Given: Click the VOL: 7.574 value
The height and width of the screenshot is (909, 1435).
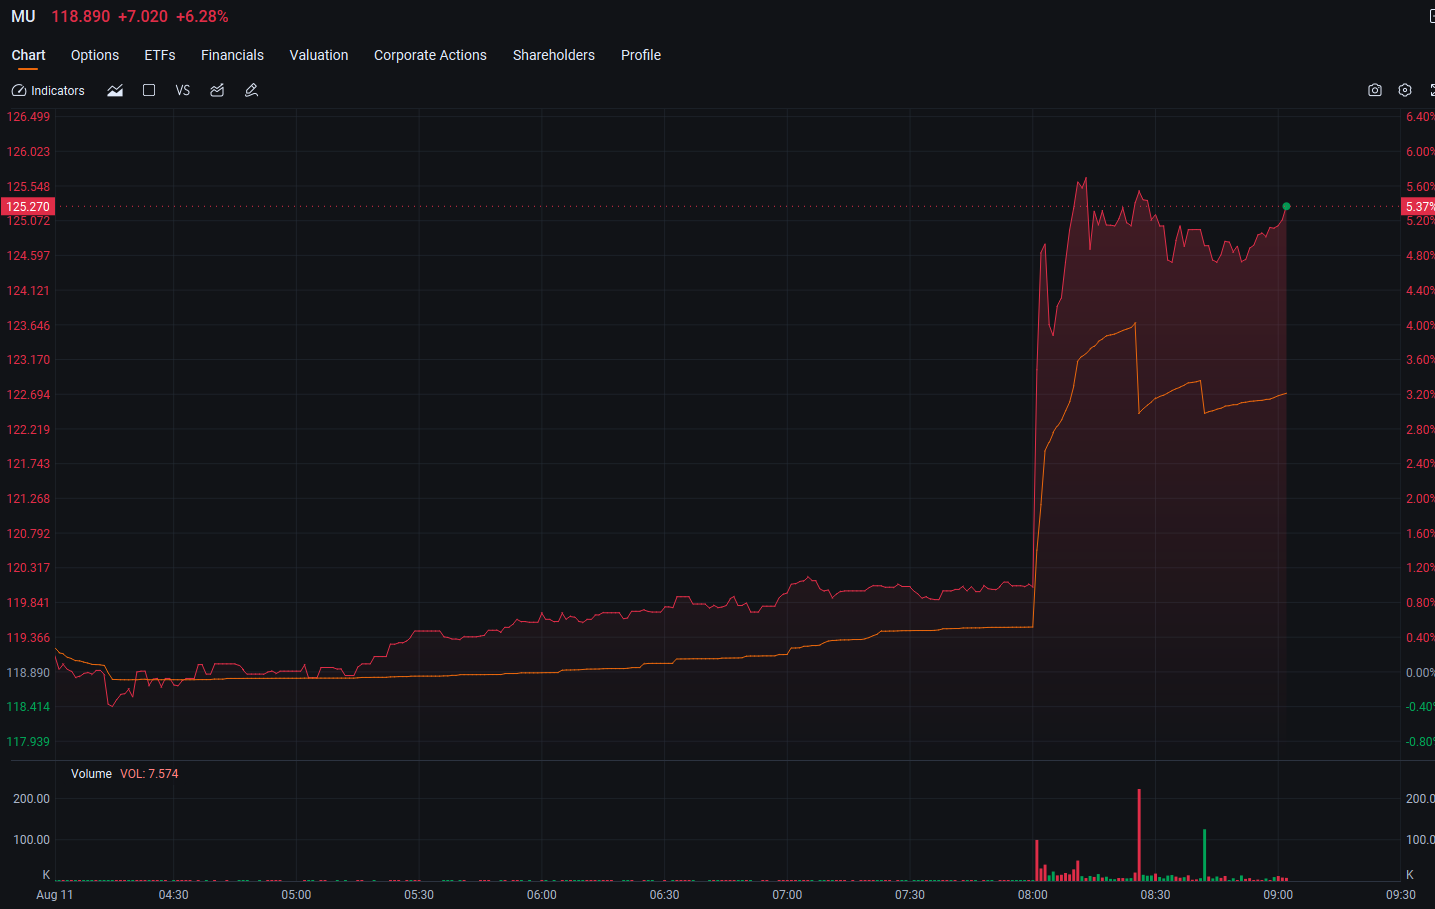Looking at the screenshot, I should coord(149,774).
